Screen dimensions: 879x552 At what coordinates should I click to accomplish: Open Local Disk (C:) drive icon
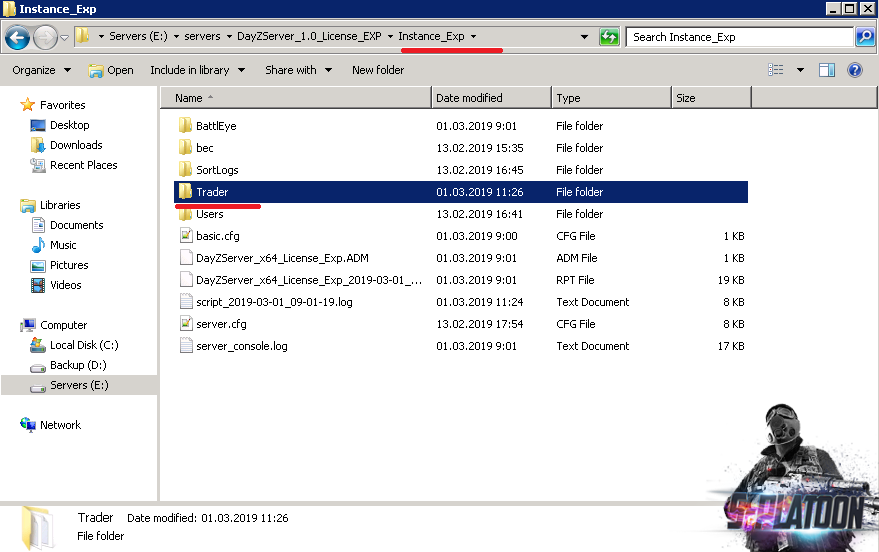[38, 345]
